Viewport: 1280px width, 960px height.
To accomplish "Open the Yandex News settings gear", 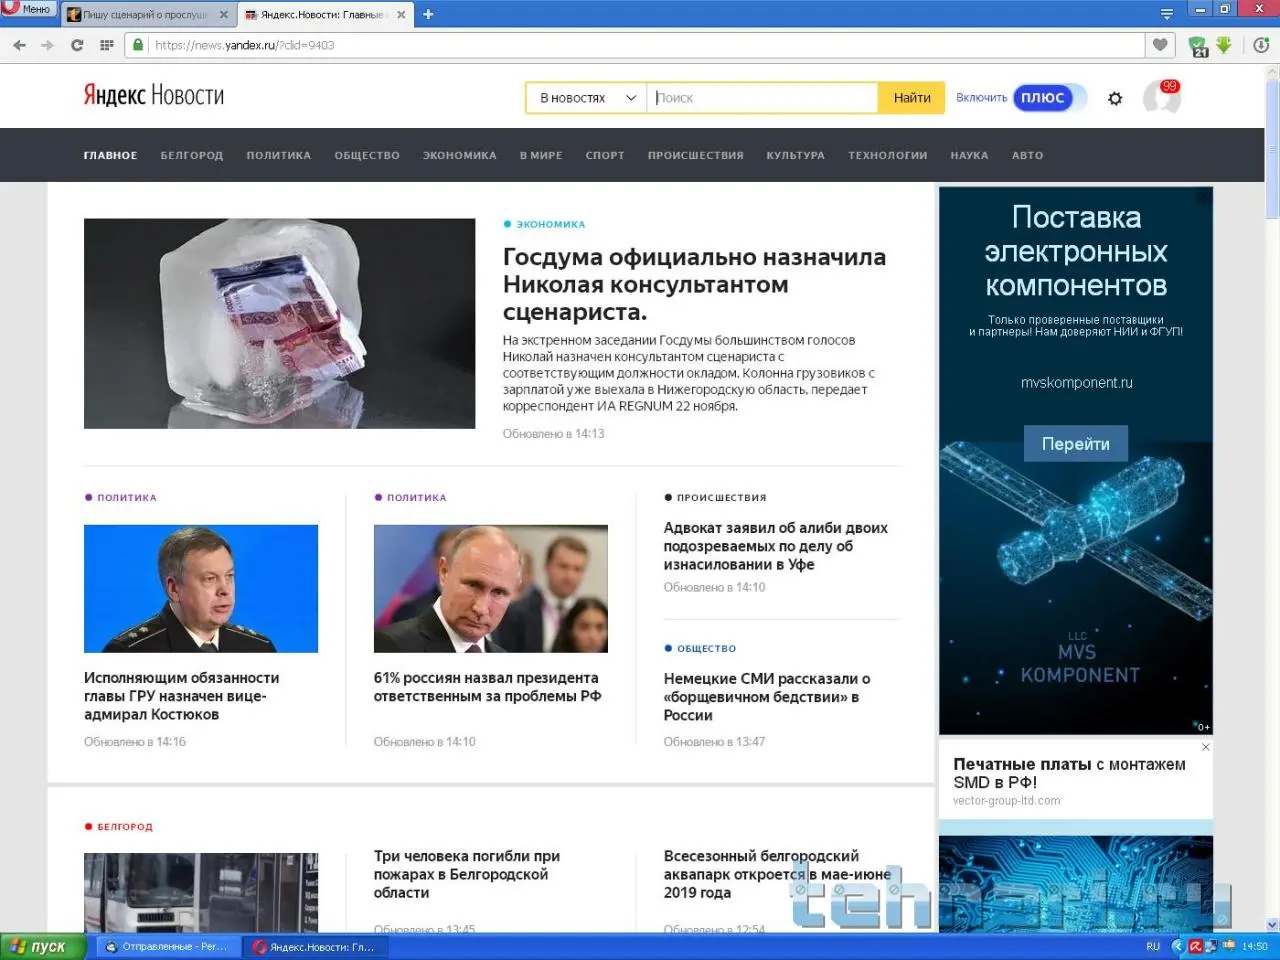I will [x=1115, y=98].
